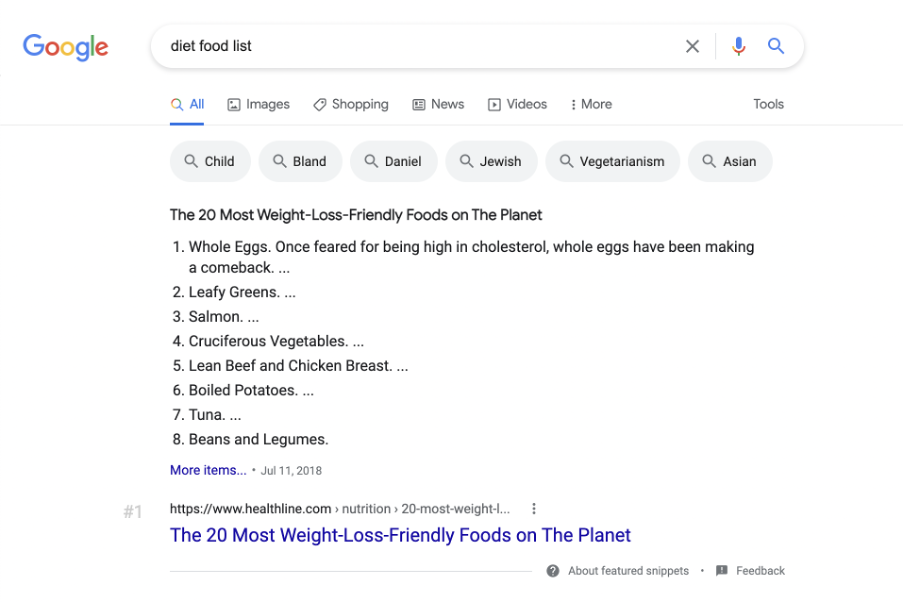Switch to the Shopping tab

coord(351,104)
